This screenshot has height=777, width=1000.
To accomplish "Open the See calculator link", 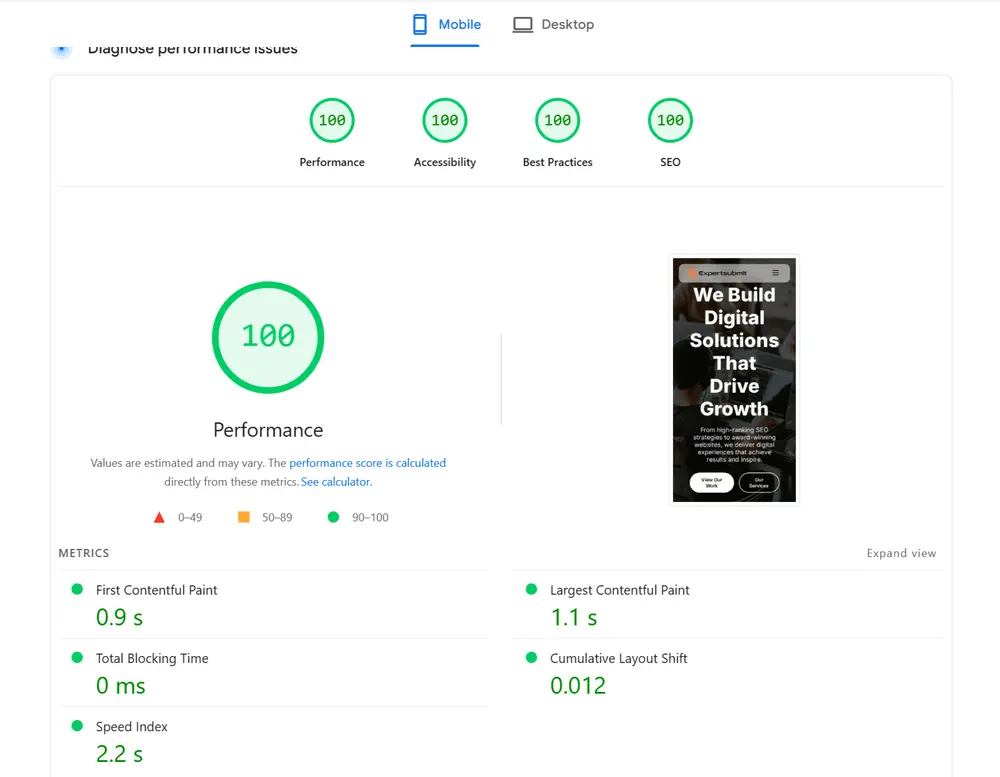I will coord(336,481).
